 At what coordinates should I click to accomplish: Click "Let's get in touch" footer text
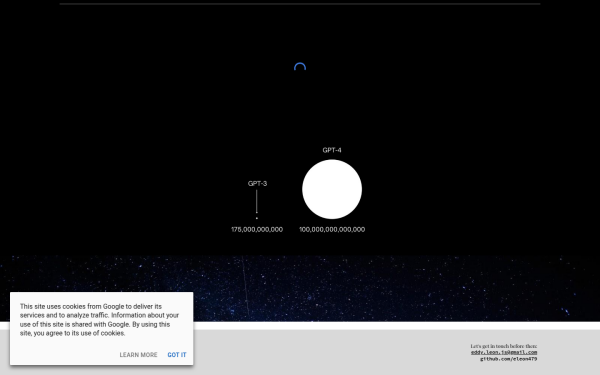[504, 346]
